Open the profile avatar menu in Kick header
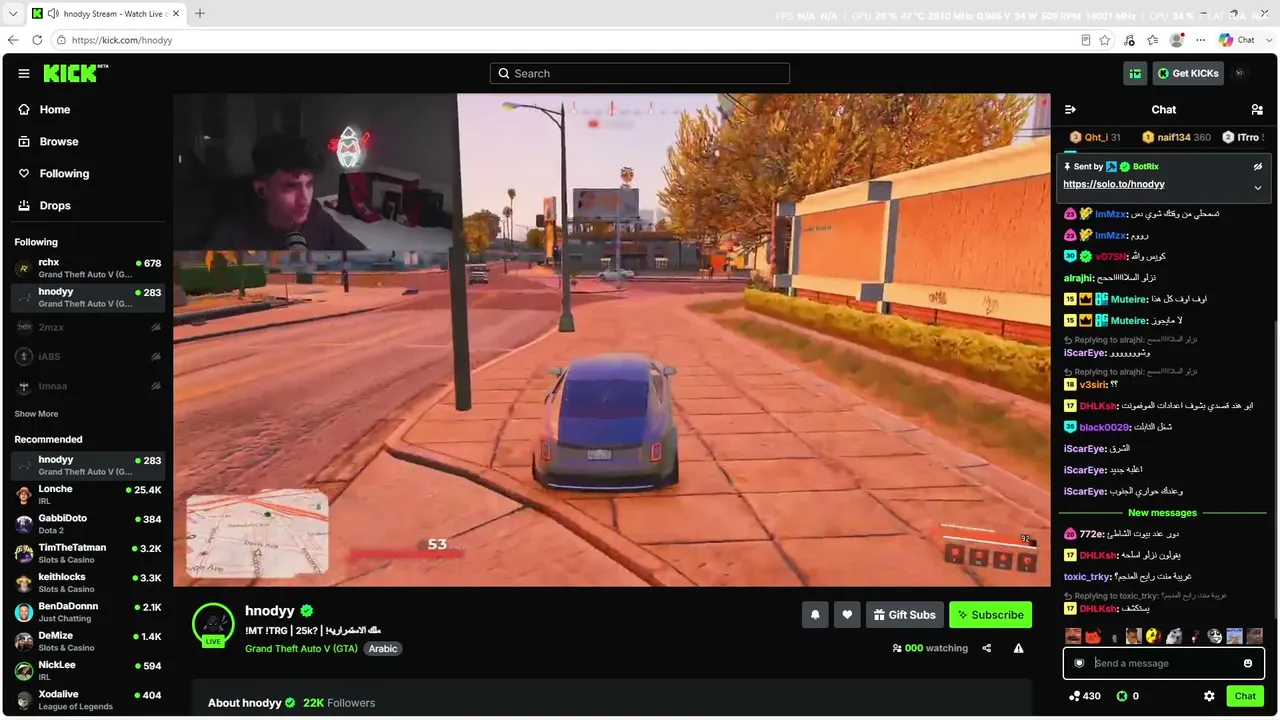1280x720 pixels. pos(1240,73)
